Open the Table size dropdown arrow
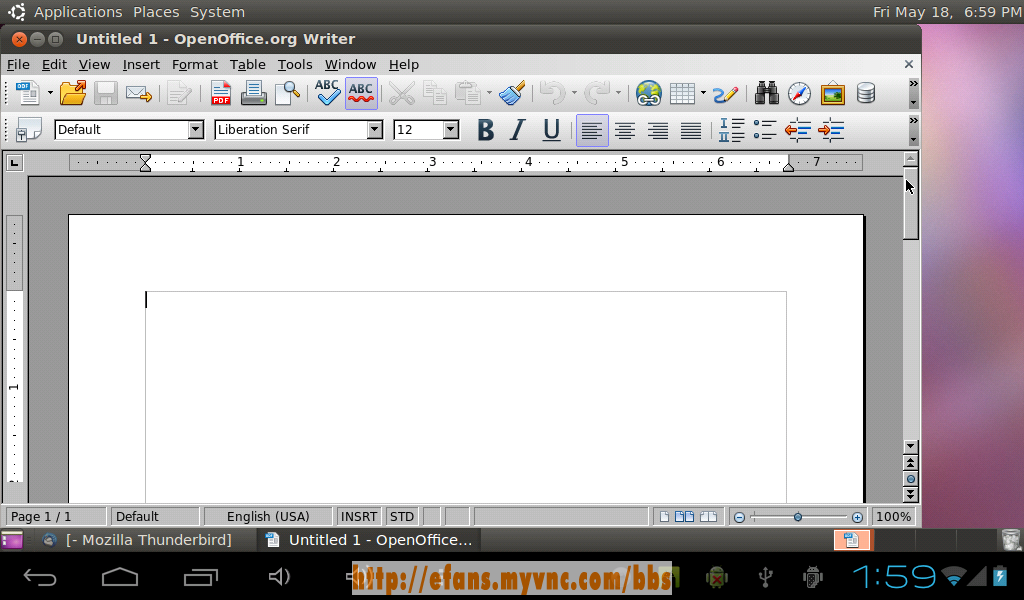The height and width of the screenshot is (600, 1024). pyautogui.click(x=703, y=93)
